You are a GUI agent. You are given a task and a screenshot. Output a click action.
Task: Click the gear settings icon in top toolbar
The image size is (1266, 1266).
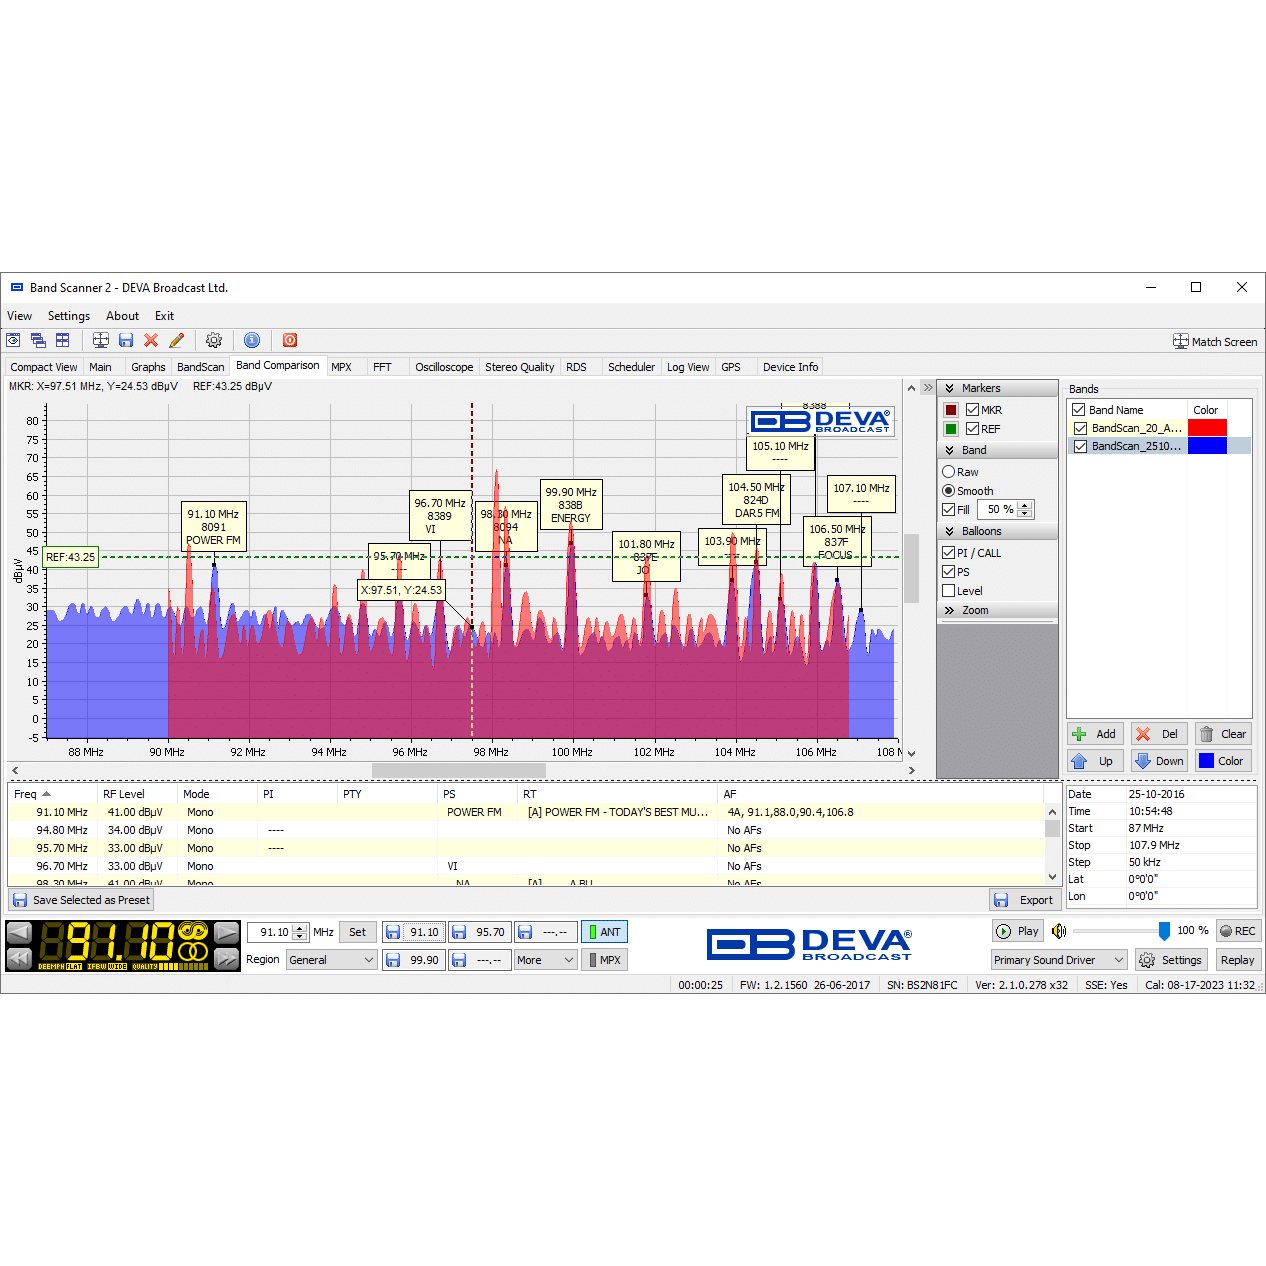pos(213,341)
